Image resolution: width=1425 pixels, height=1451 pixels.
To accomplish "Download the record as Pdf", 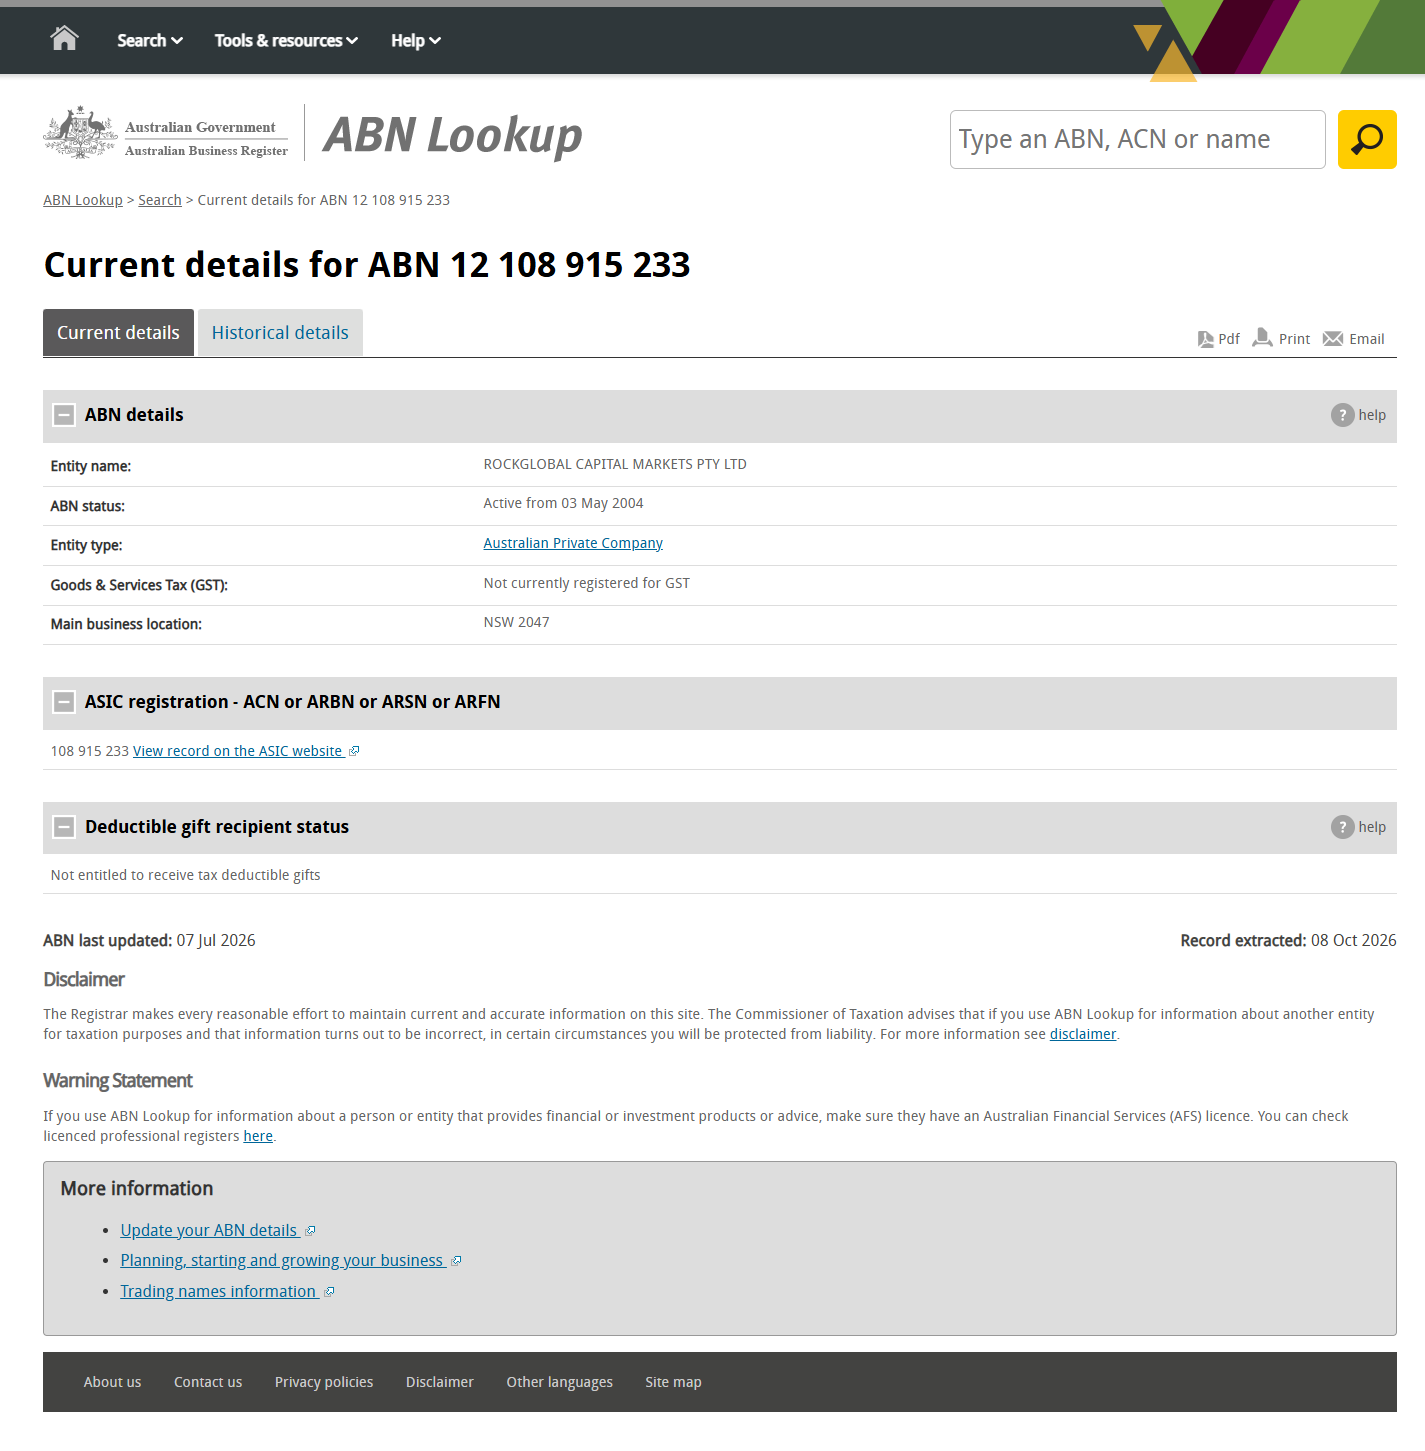I will click(x=1218, y=339).
